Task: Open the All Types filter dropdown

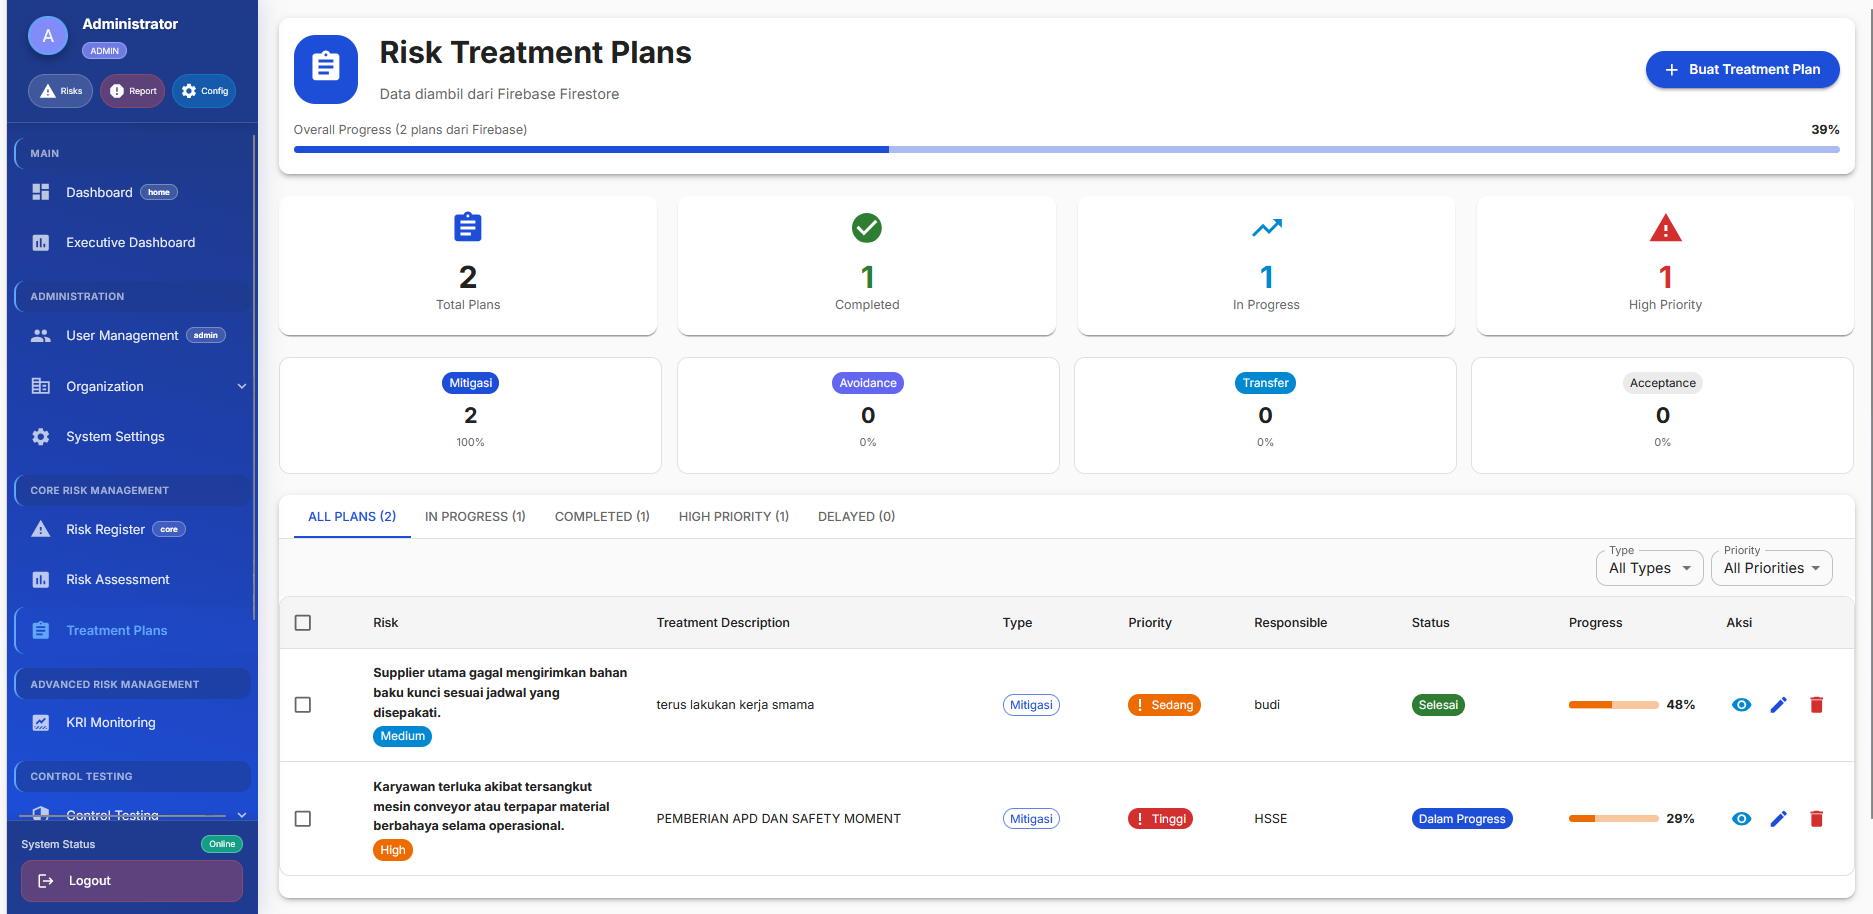Action: point(1648,568)
